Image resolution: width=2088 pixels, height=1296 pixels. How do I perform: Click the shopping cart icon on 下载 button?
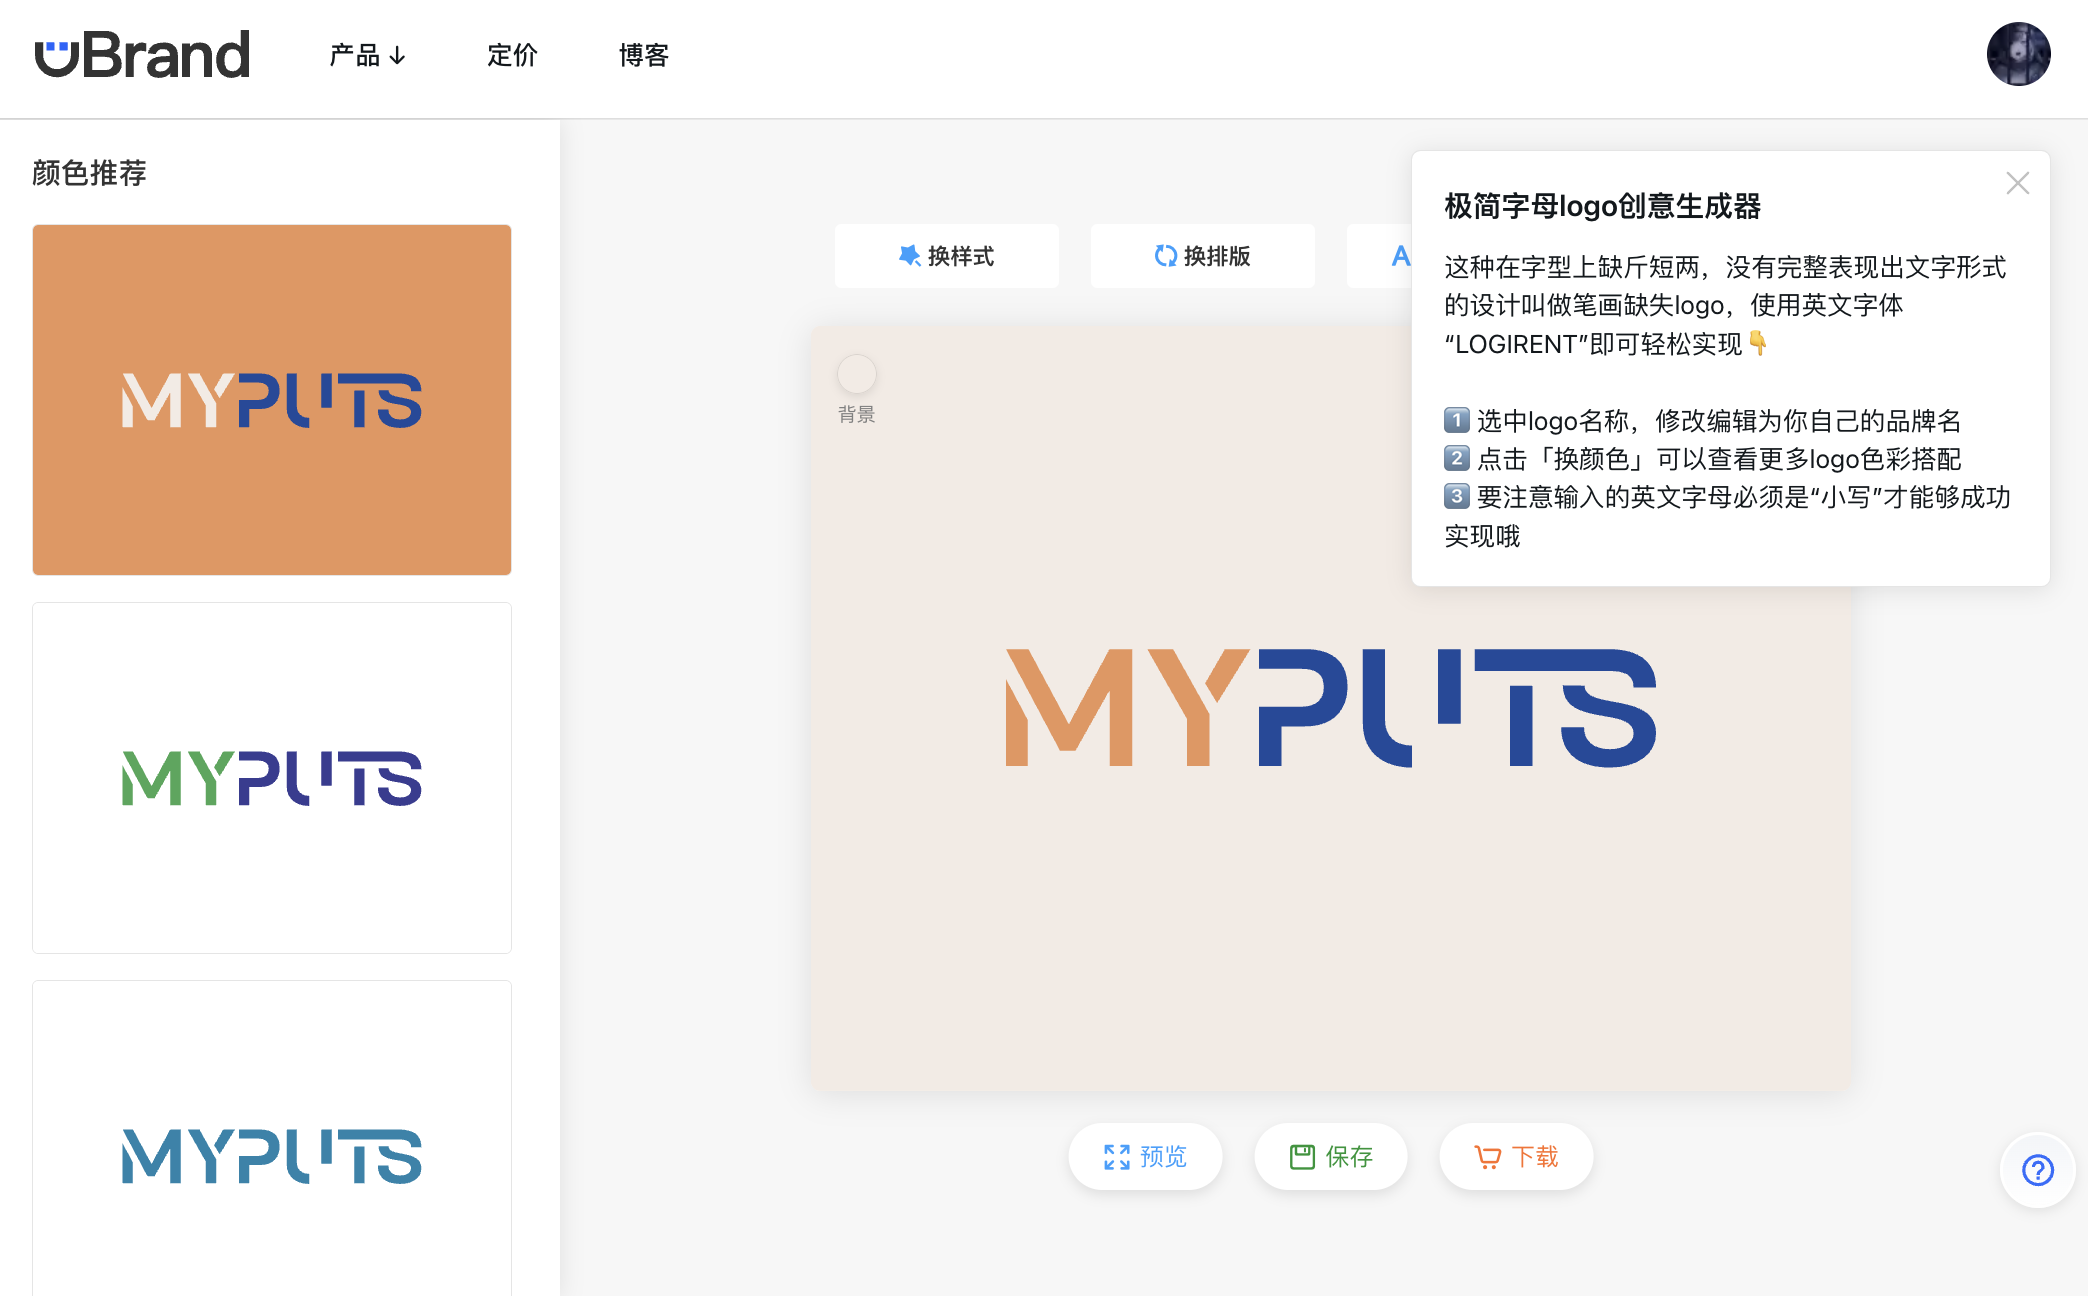pyautogui.click(x=1486, y=1155)
